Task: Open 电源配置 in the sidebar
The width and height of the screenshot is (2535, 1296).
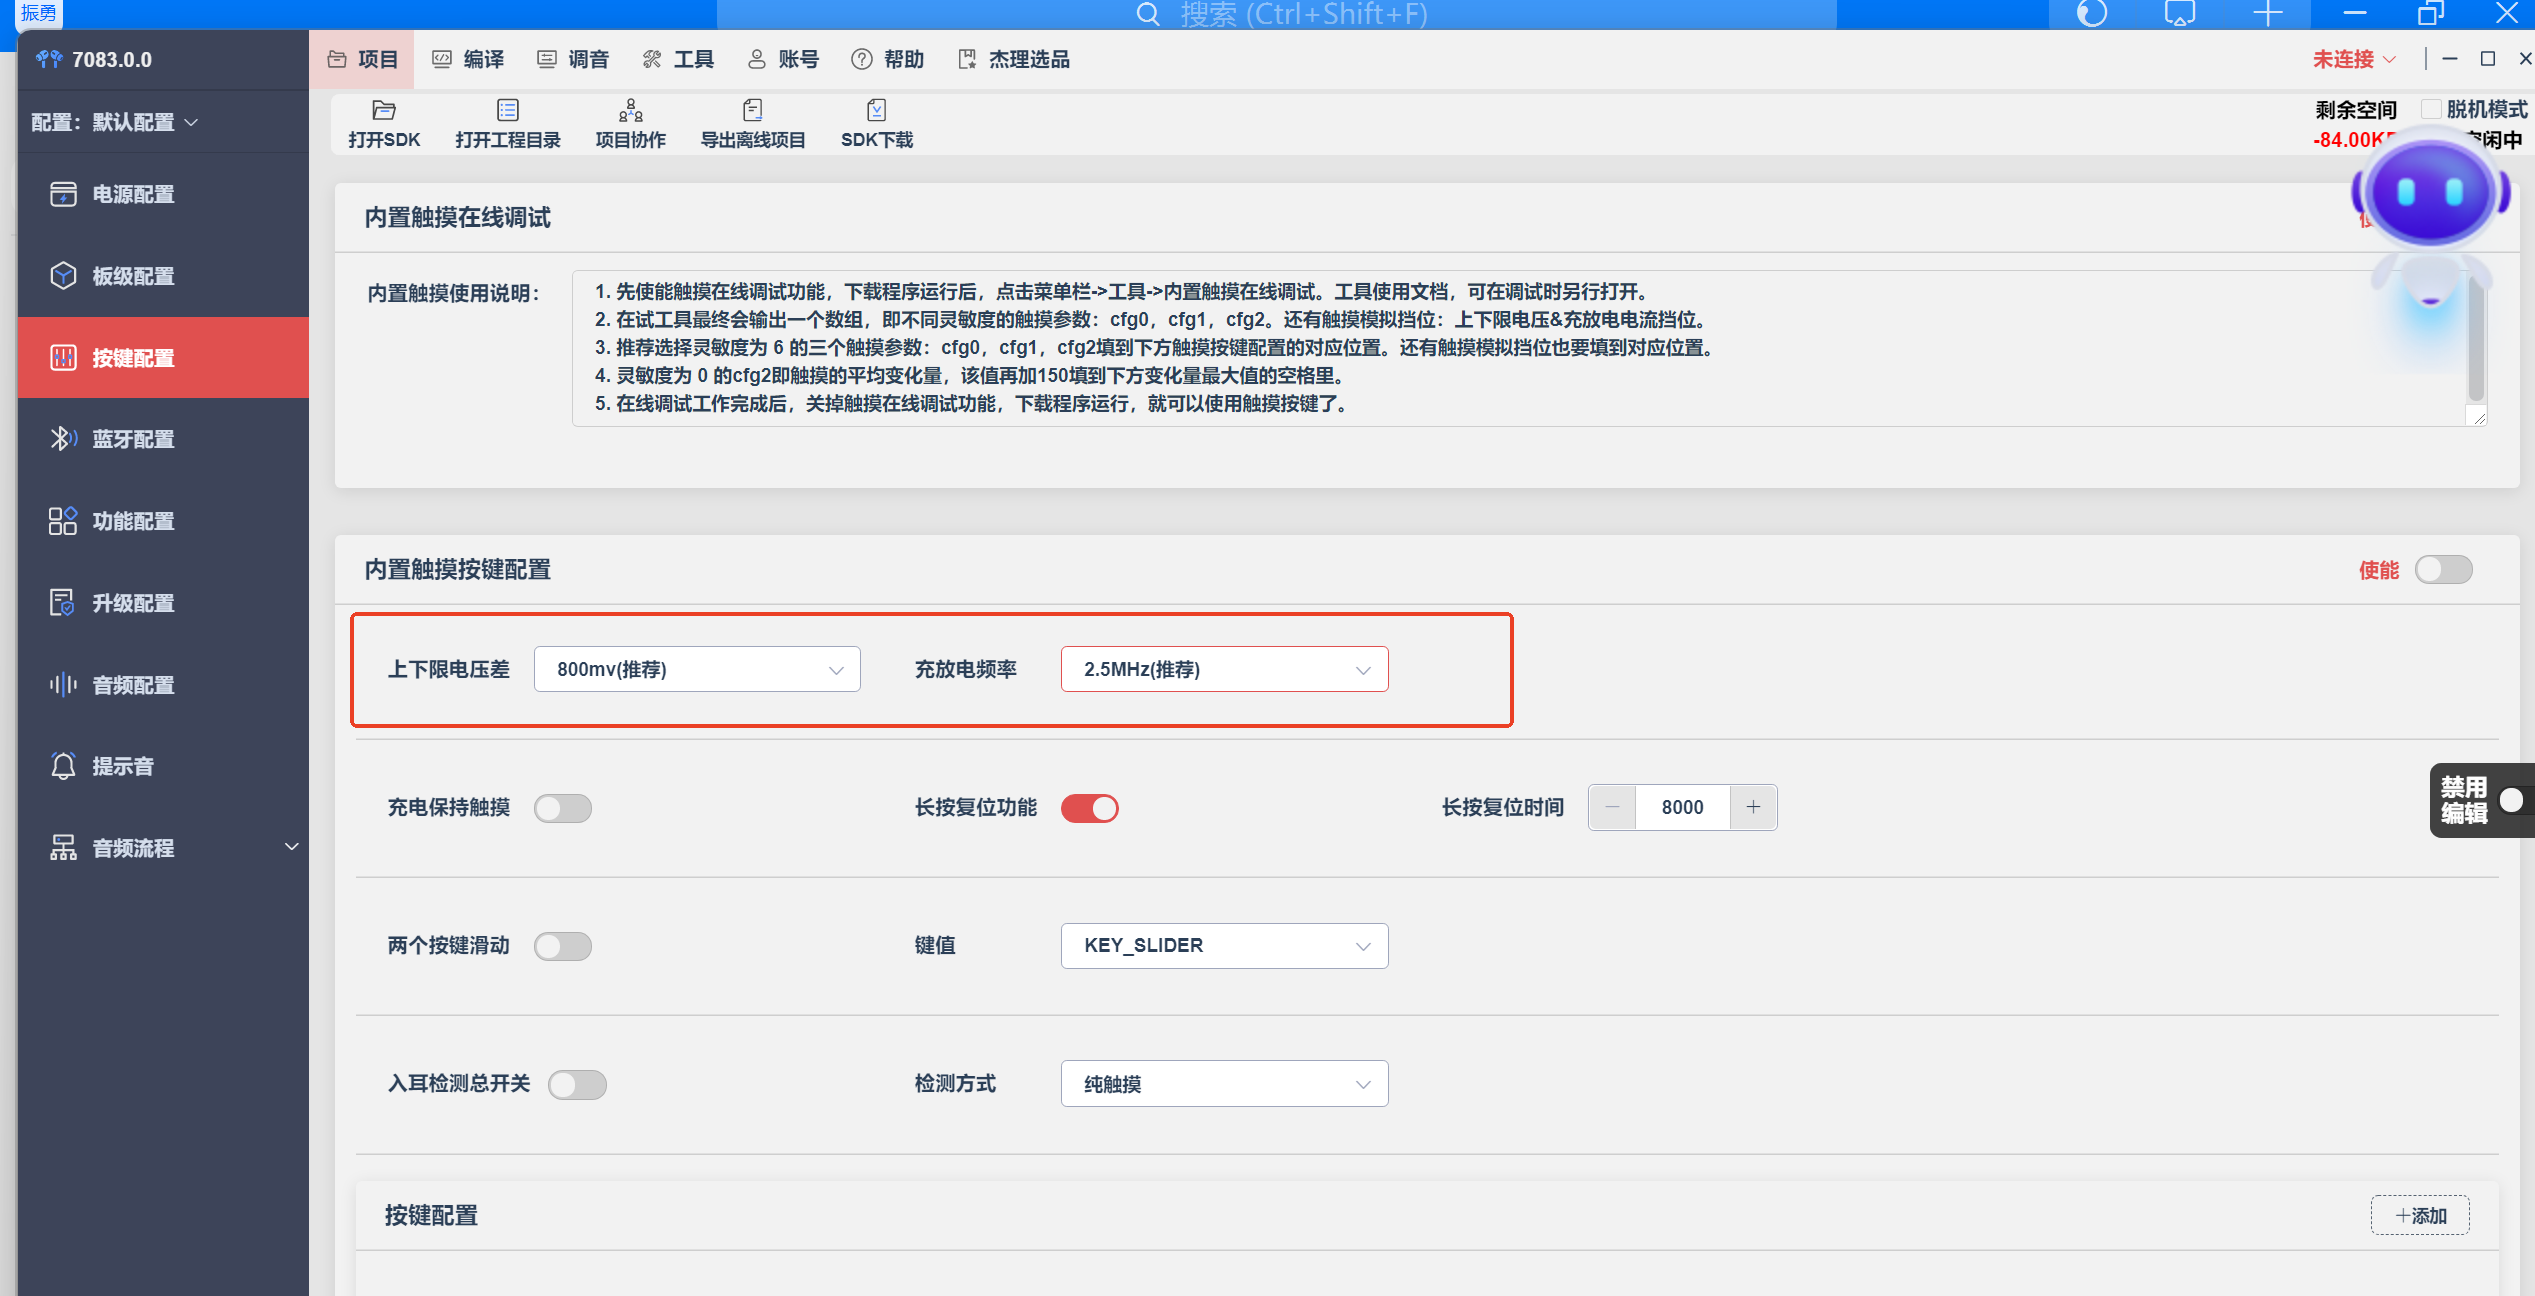Action: click(x=163, y=194)
